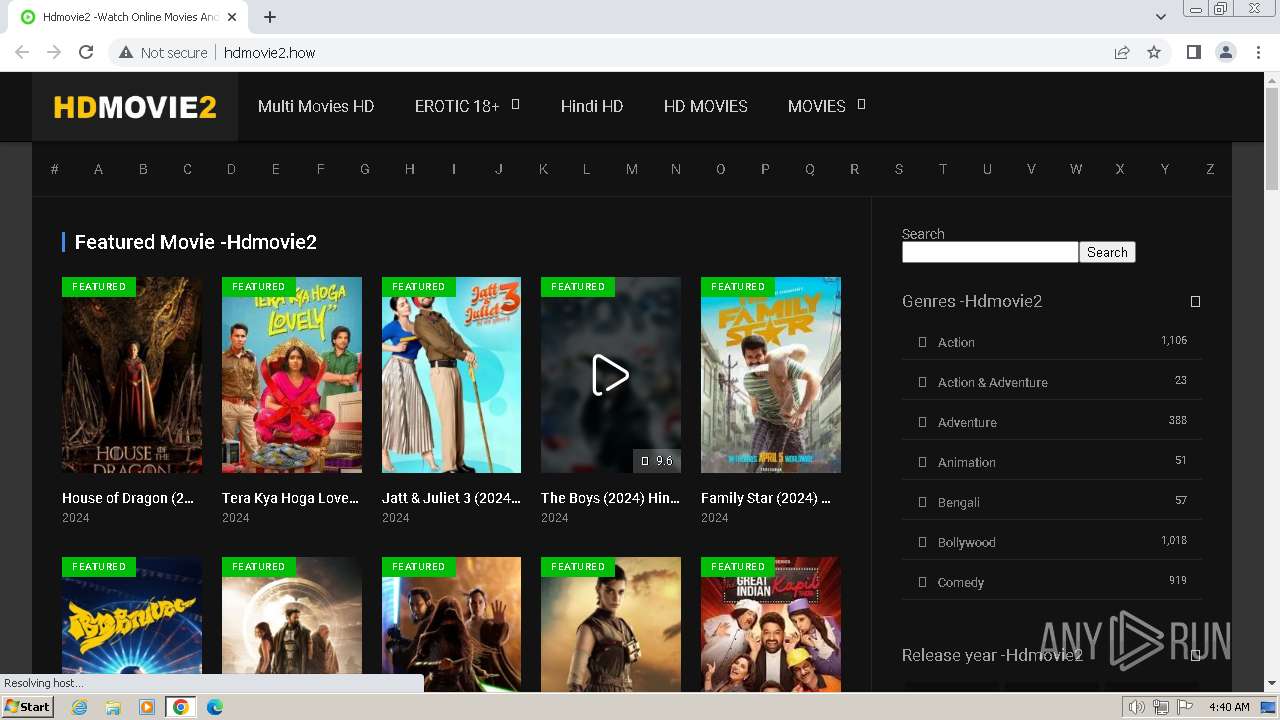Image resolution: width=1280 pixels, height=720 pixels.
Task: Play The Boys featured movie
Action: [611, 375]
